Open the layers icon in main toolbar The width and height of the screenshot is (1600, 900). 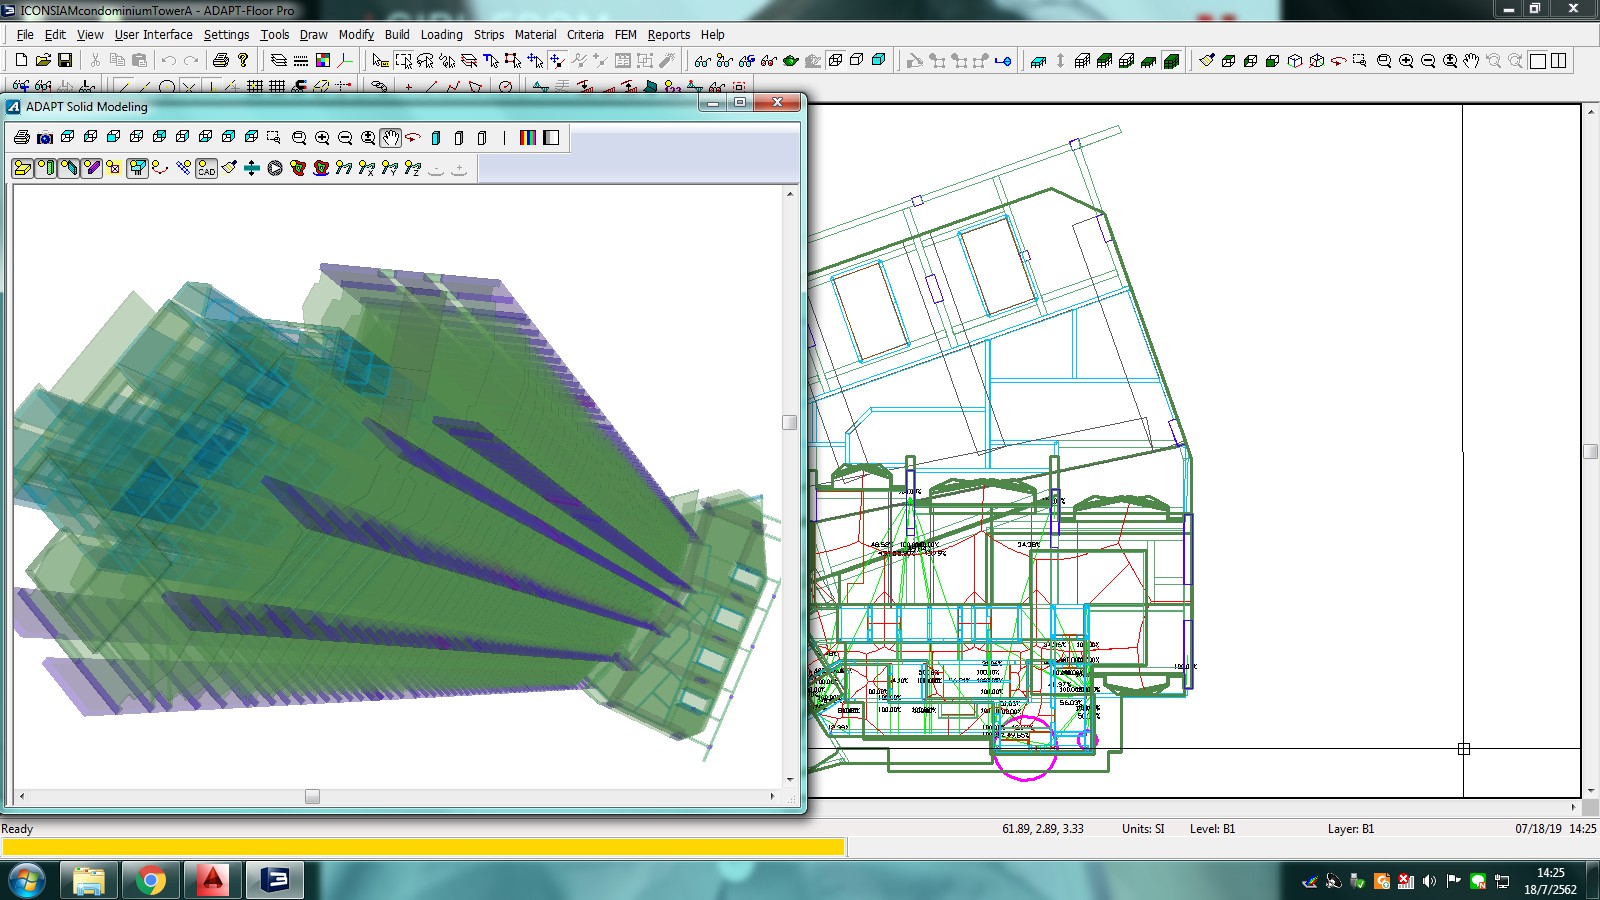click(x=278, y=61)
